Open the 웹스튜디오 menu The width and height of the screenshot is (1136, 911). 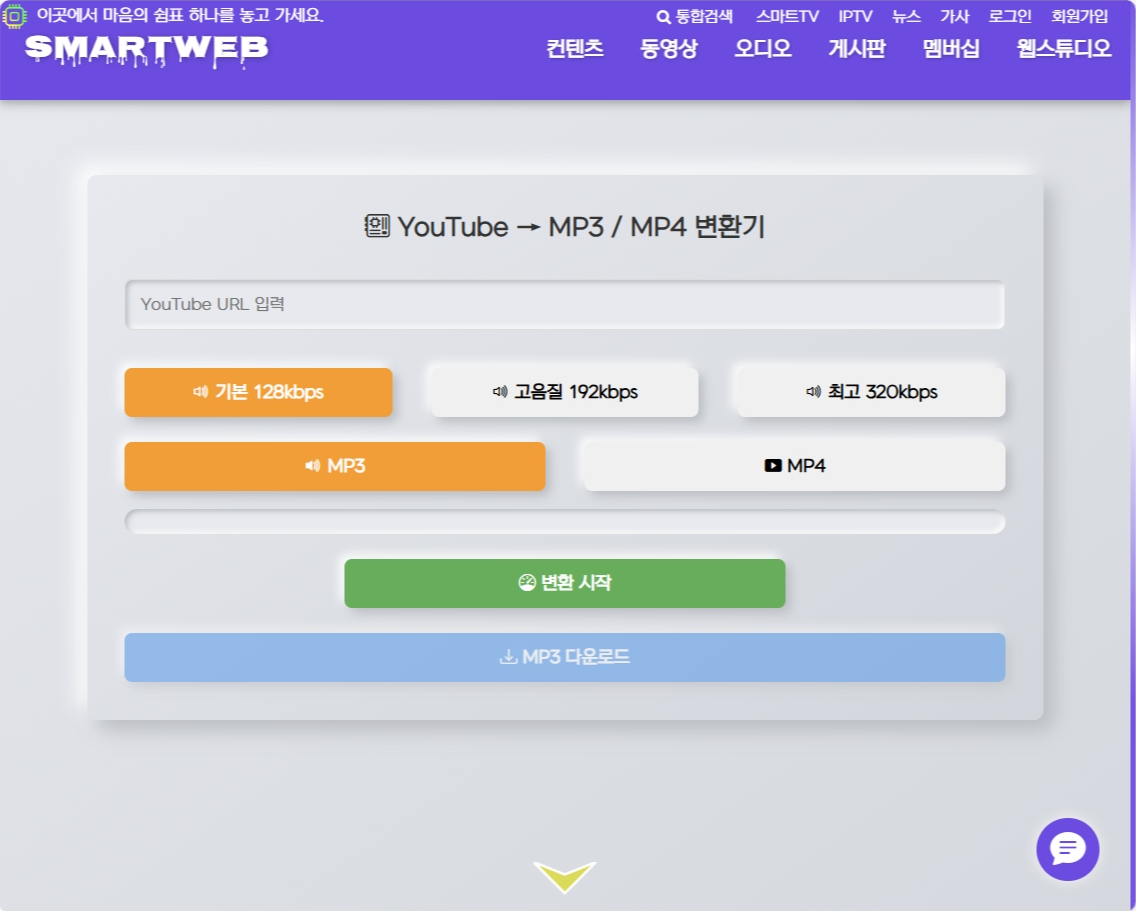point(1064,49)
